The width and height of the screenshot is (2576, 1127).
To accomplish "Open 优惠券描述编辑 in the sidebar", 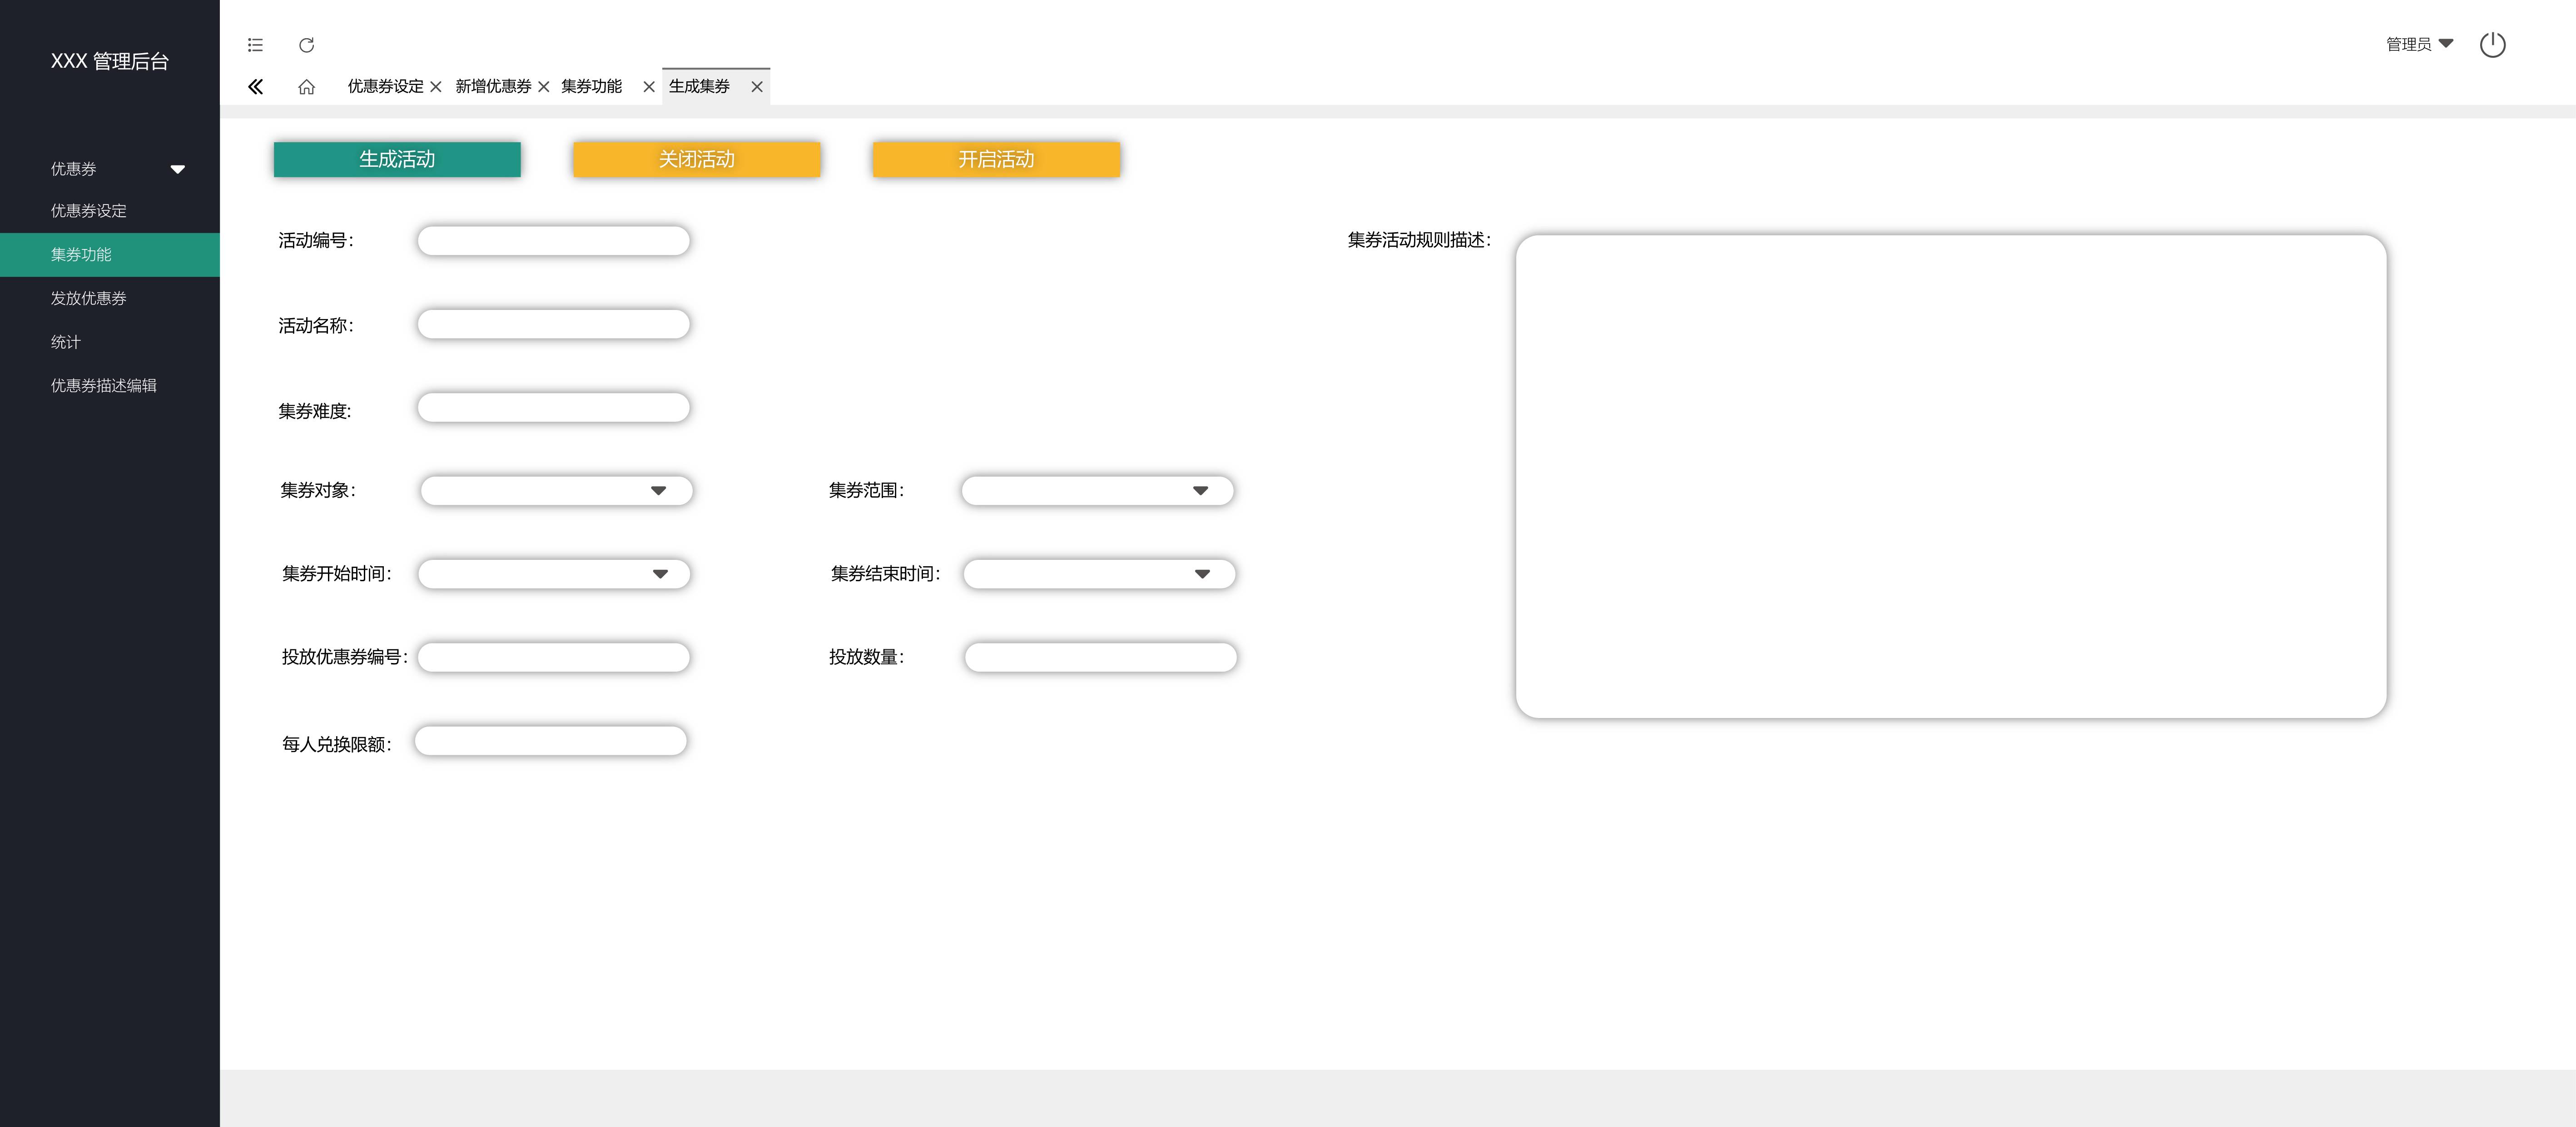I will click(104, 386).
